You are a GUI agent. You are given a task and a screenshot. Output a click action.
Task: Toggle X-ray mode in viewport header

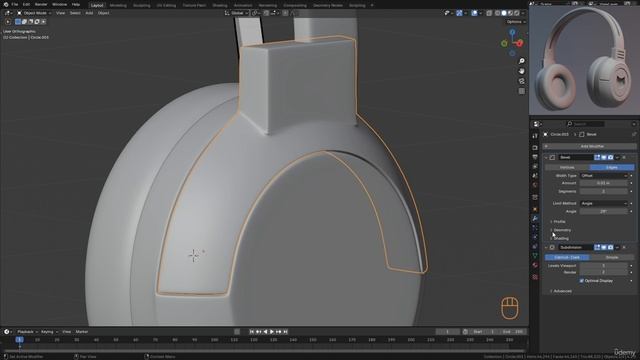489,13
